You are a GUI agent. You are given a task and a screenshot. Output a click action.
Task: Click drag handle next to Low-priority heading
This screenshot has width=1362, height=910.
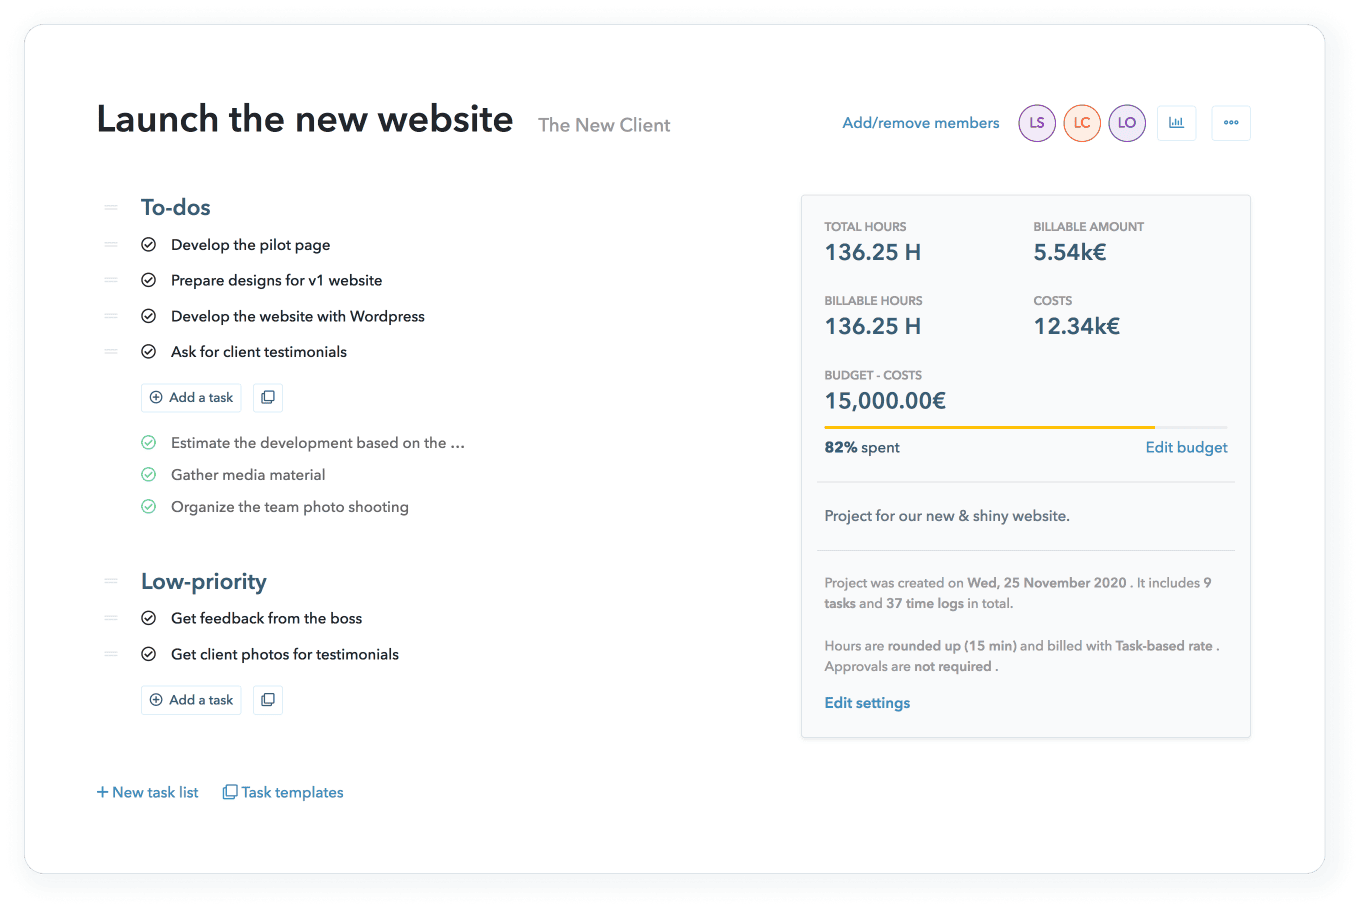[111, 582]
